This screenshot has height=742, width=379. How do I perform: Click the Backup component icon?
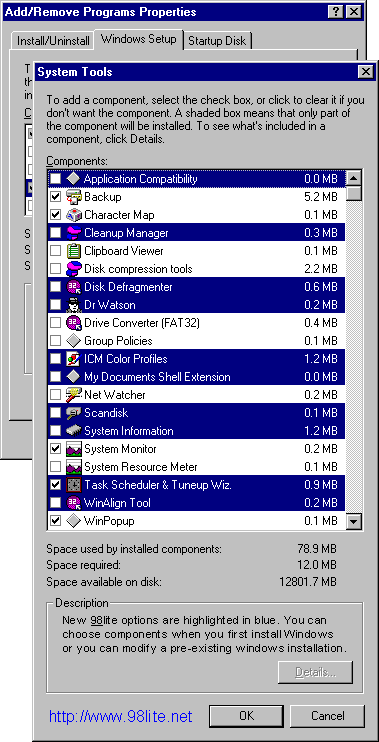tap(73, 197)
